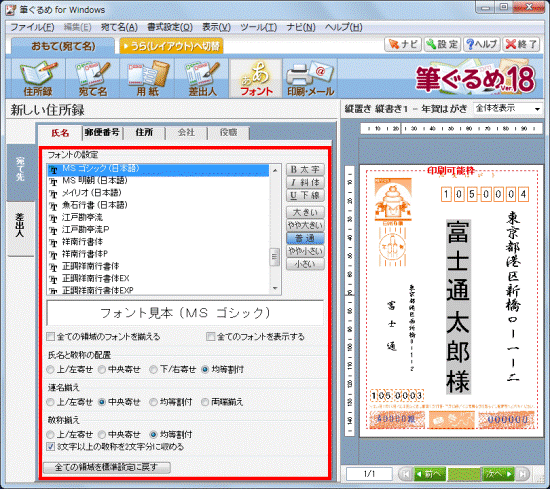Switch to the 住所 tab
The width and height of the screenshot is (550, 489).
tap(144, 132)
